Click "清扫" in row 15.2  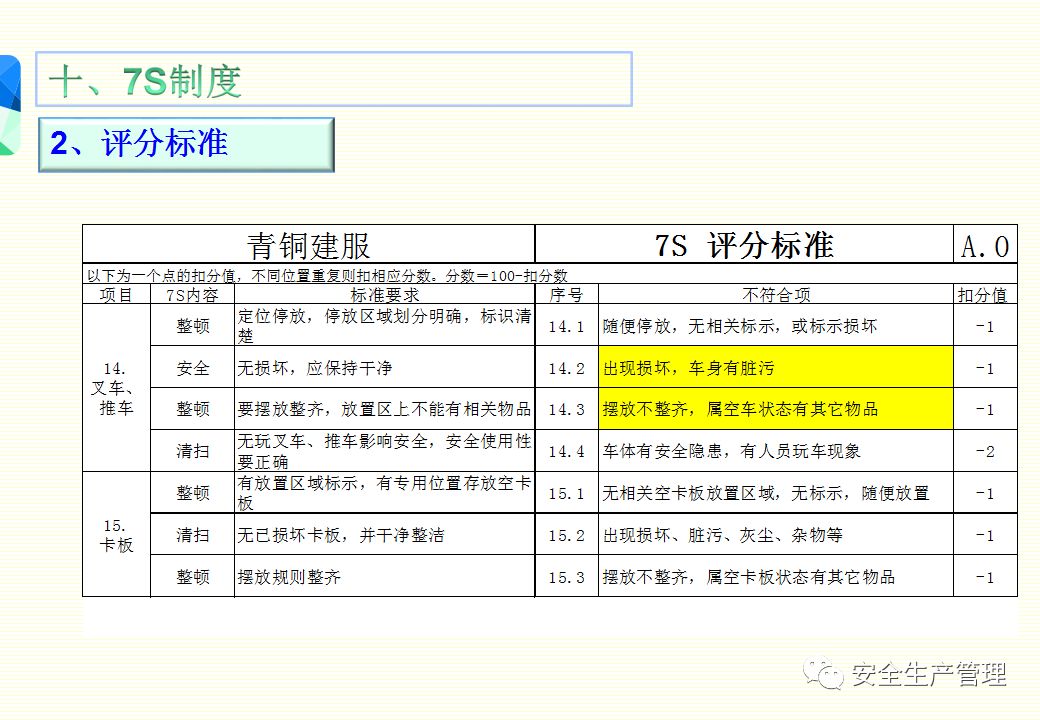click(x=192, y=534)
